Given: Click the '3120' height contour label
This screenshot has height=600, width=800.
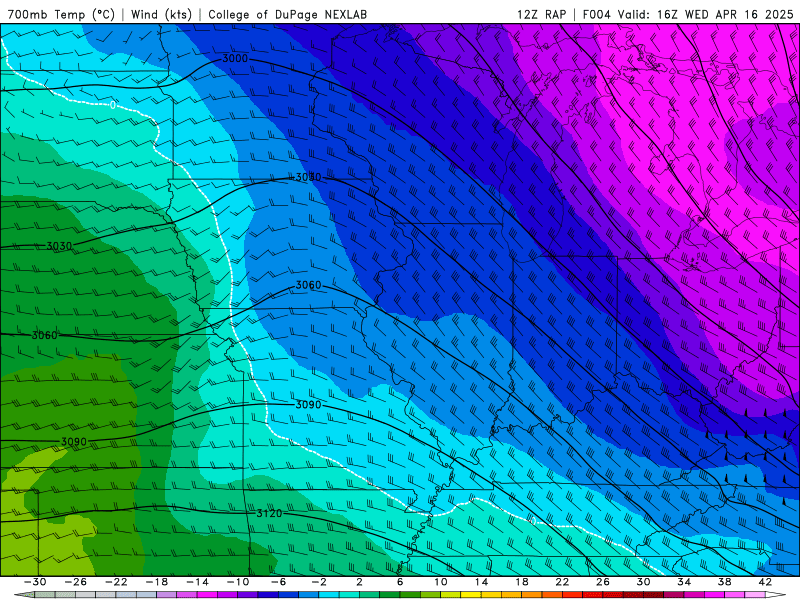Looking at the screenshot, I should (x=269, y=513).
